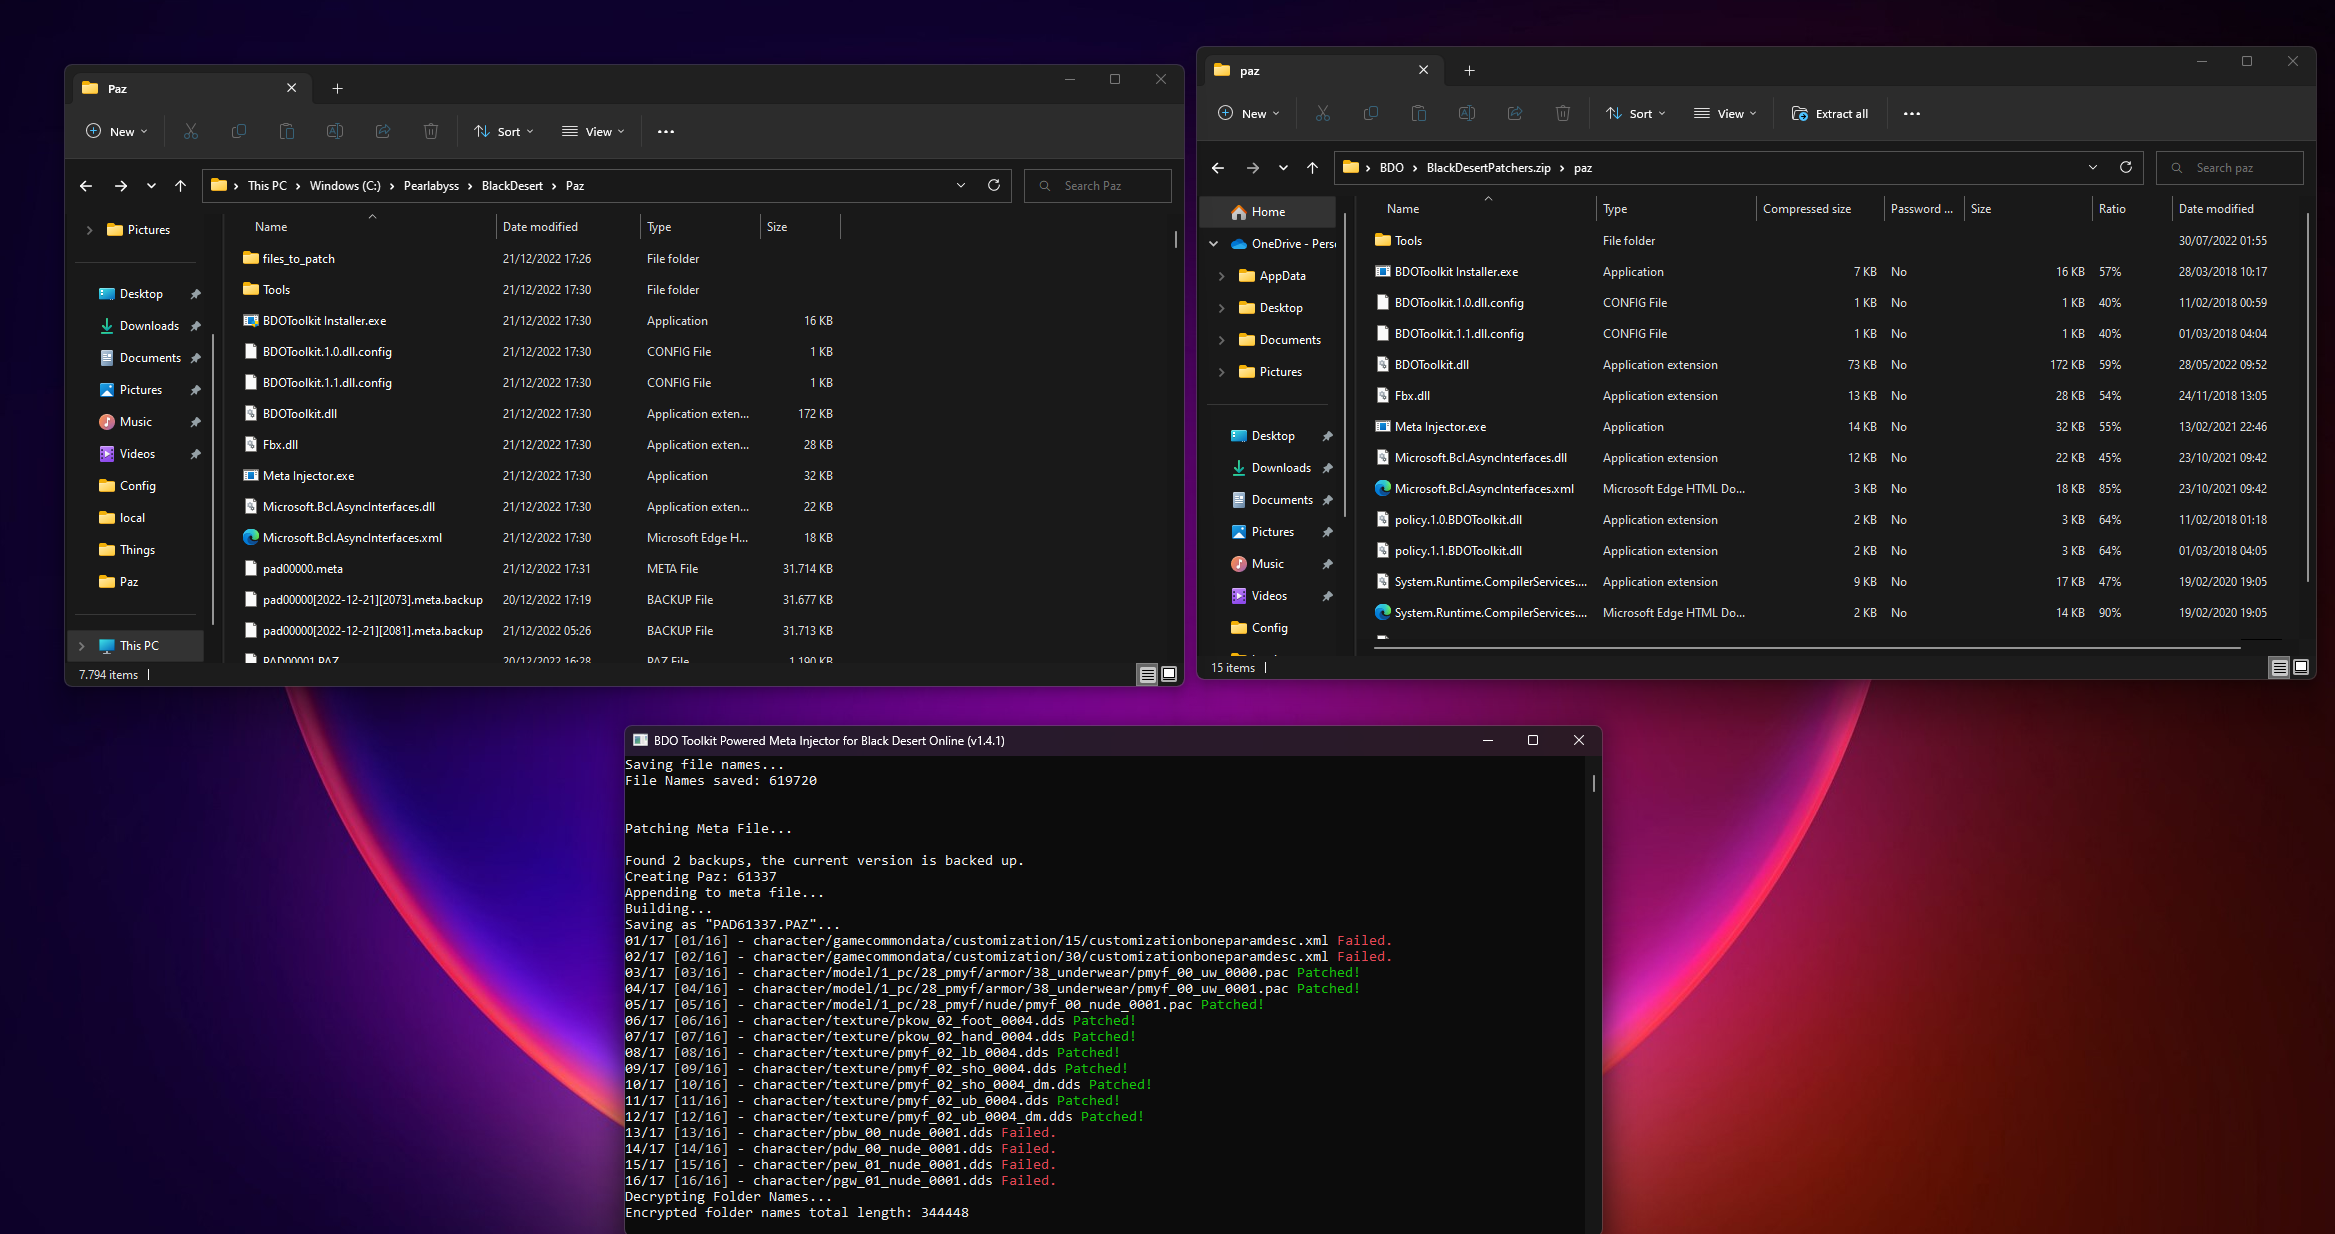
Task: Click Back arrow in zip explorer window
Action: pos(1217,167)
